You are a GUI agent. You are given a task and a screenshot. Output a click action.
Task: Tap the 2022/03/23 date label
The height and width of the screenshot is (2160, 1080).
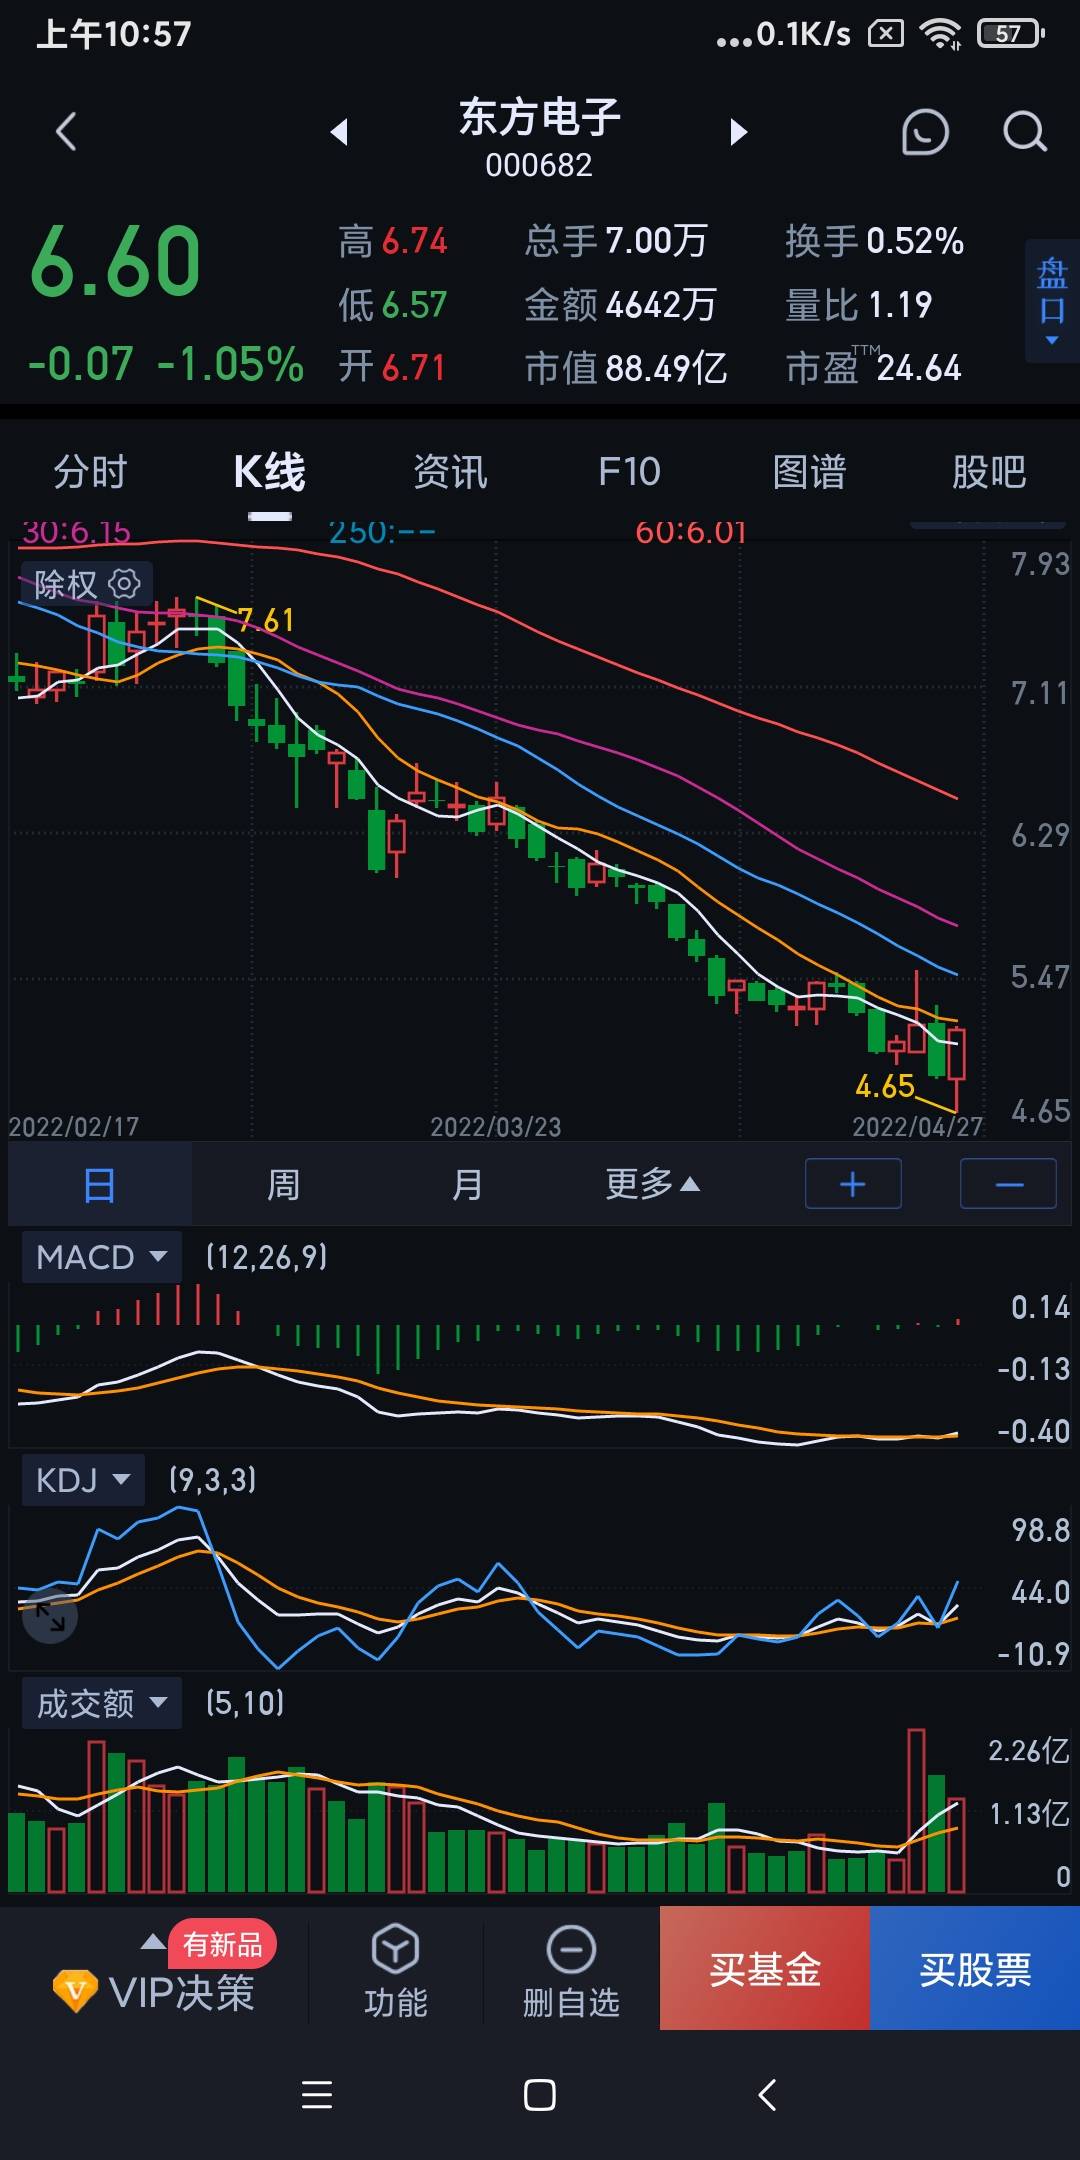coord(496,1127)
